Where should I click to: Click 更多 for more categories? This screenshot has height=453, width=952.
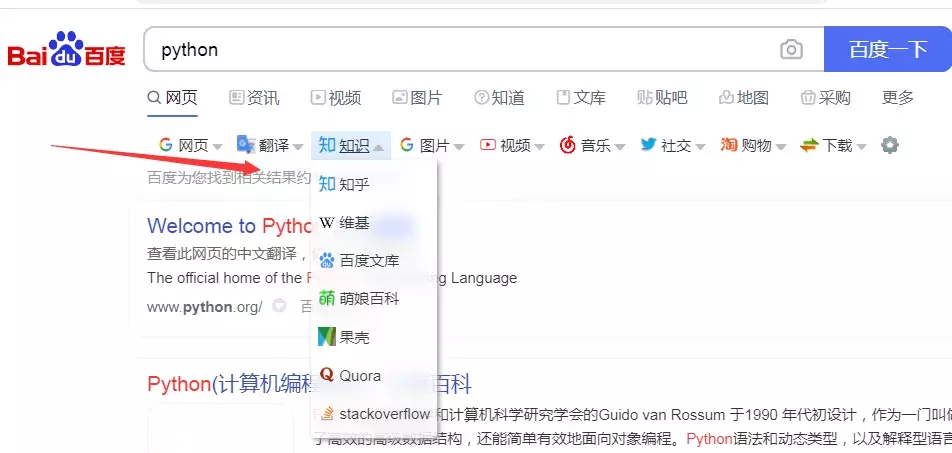point(897,97)
